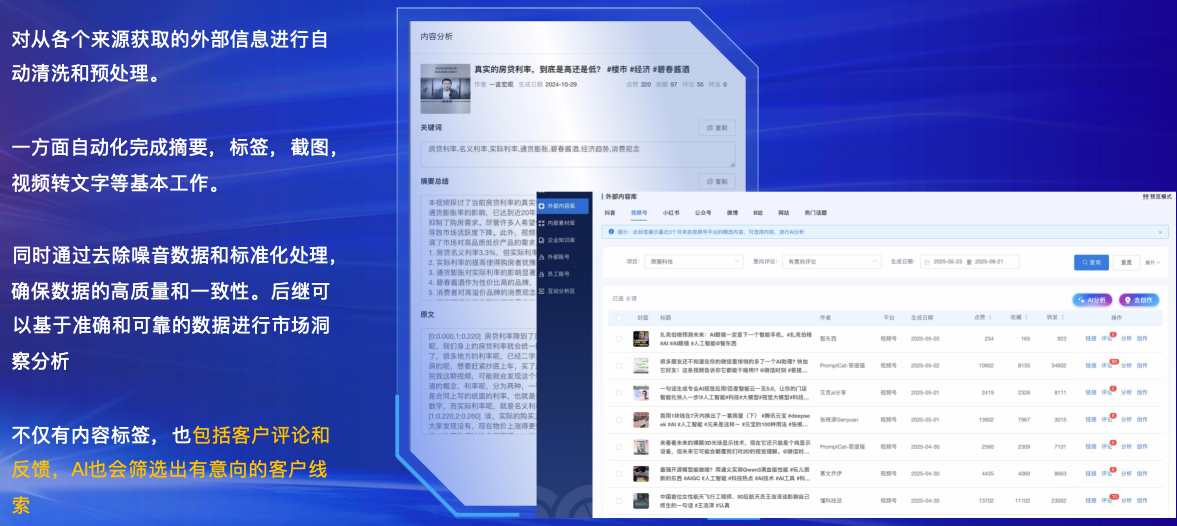This screenshot has width=1177, height=526.
Task: Open 互动分析区 in the sidebar
Action: (563, 290)
